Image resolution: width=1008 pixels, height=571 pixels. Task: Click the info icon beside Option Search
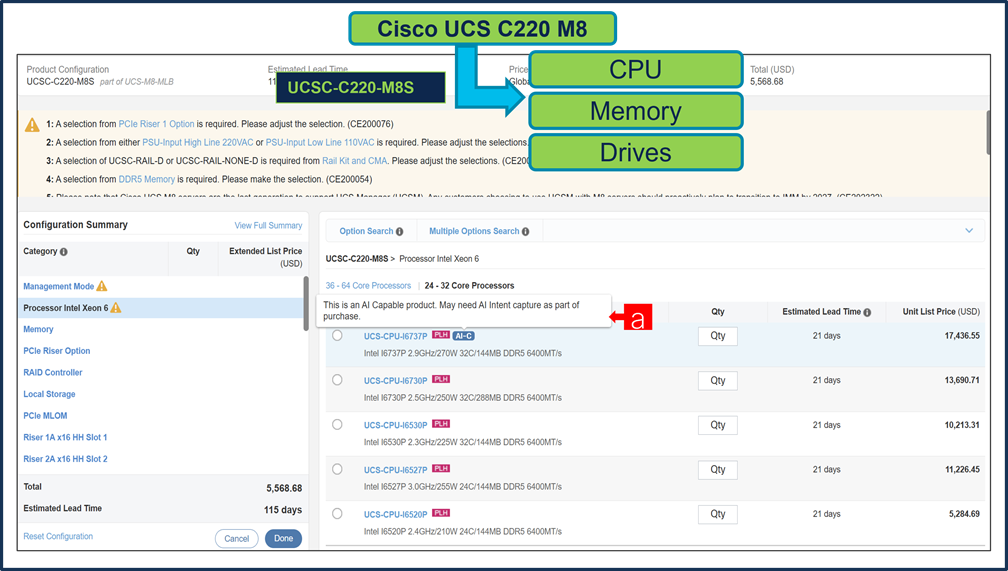399,231
